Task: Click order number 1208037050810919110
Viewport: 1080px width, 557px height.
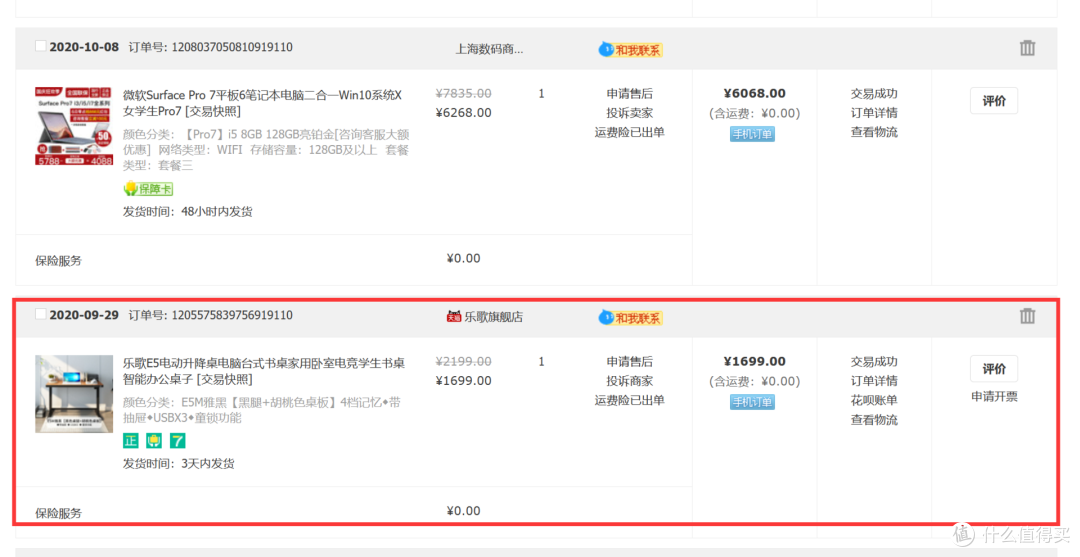Action: pos(232,47)
